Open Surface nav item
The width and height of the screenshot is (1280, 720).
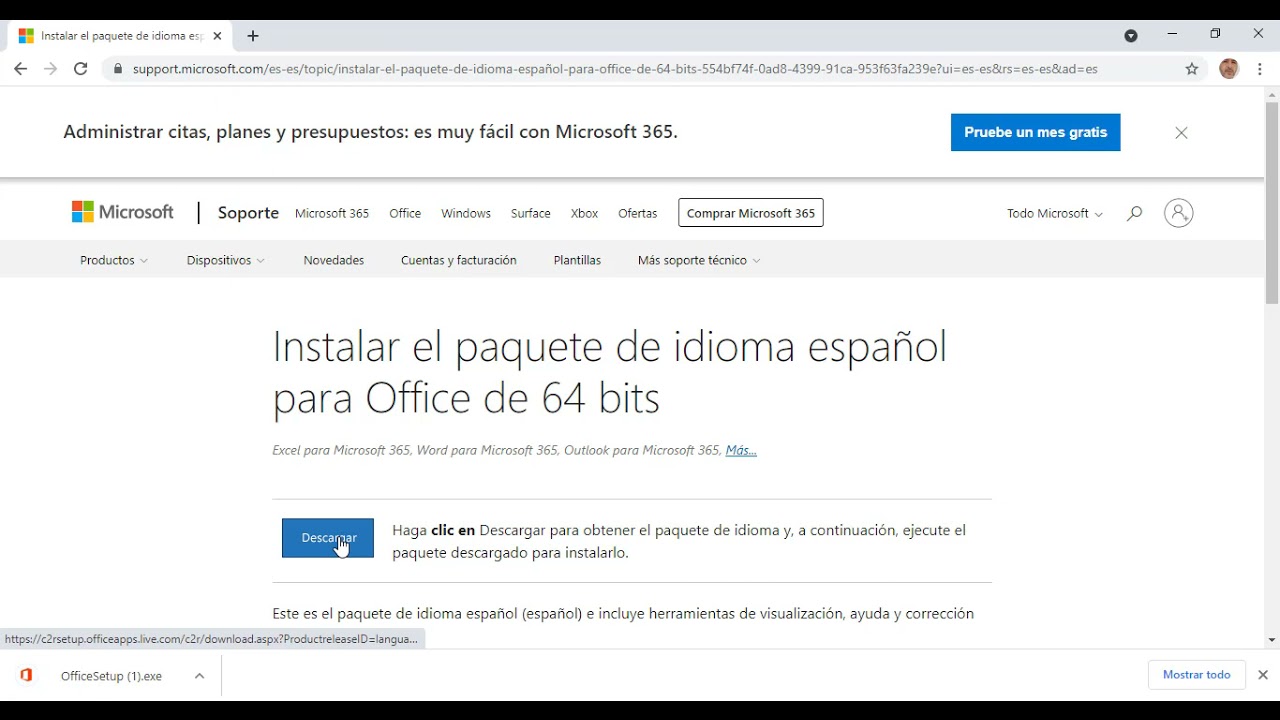[530, 213]
